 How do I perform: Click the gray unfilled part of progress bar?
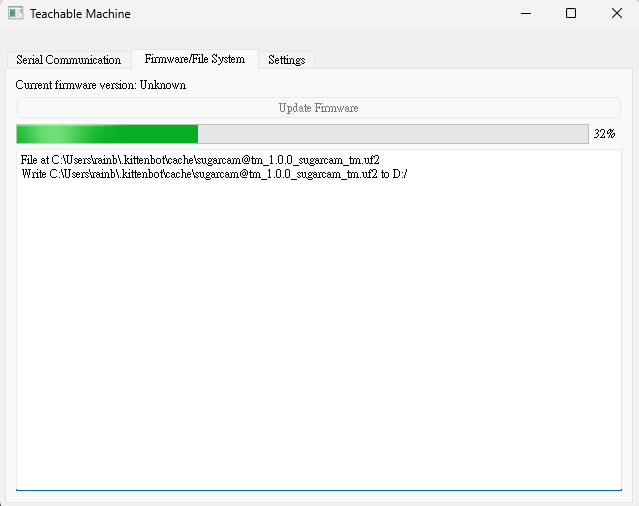[x=393, y=134]
